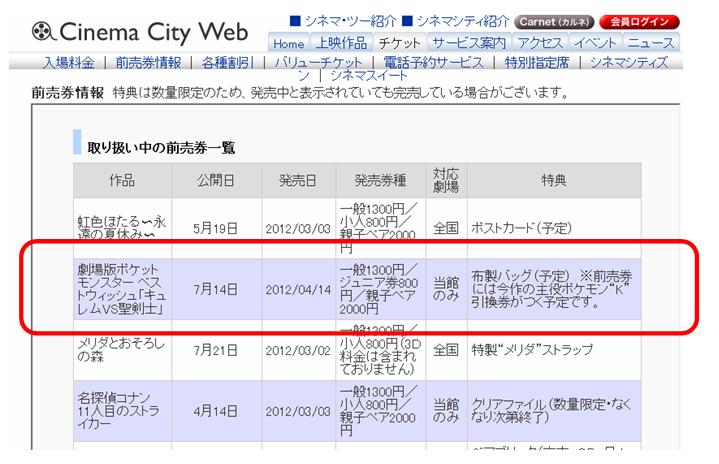The height and width of the screenshot is (464, 719).
Task: Click 当館のみ in the コナン row
Action: click(446, 410)
